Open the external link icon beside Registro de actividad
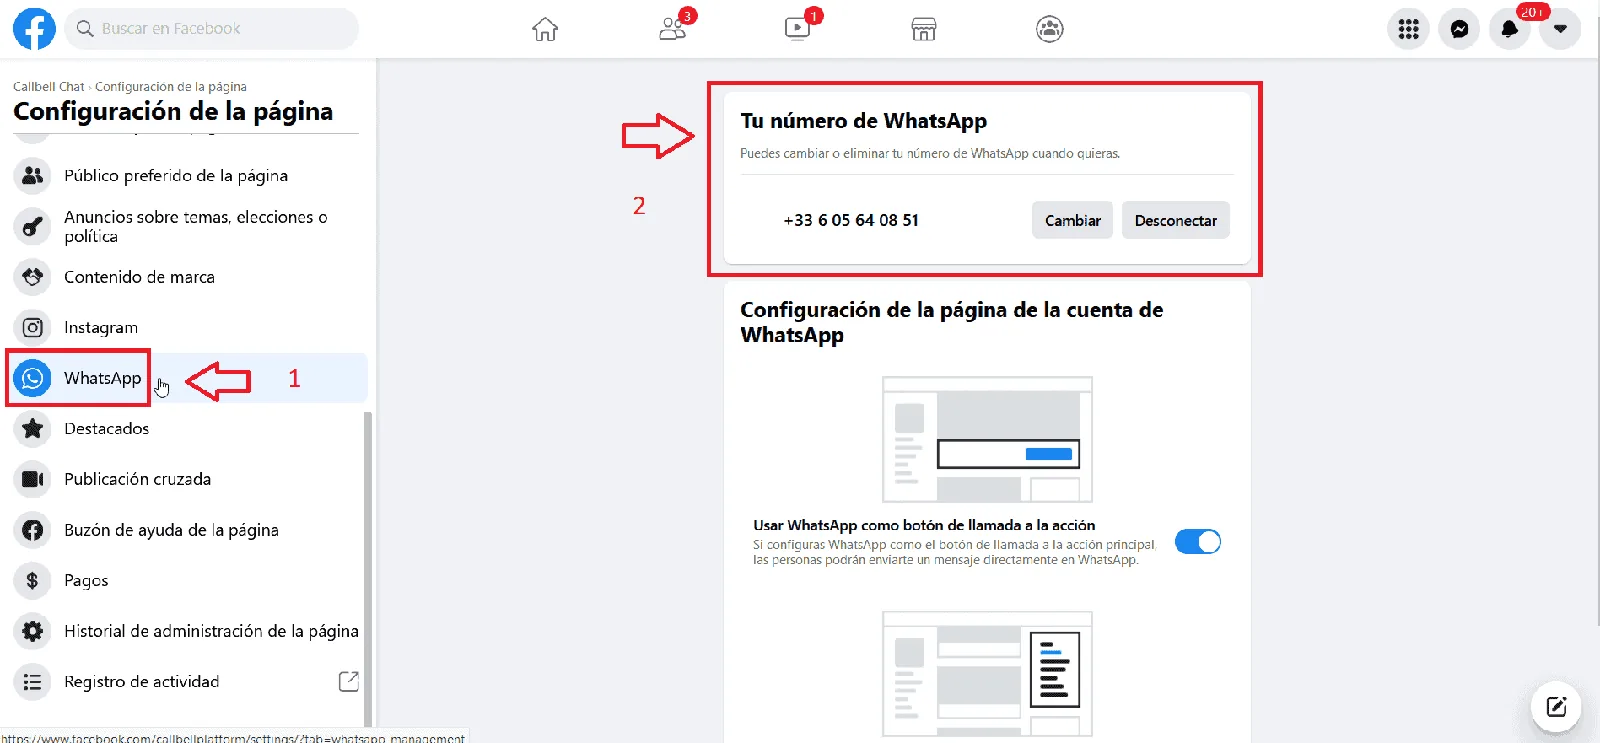The image size is (1600, 743). [x=349, y=681]
